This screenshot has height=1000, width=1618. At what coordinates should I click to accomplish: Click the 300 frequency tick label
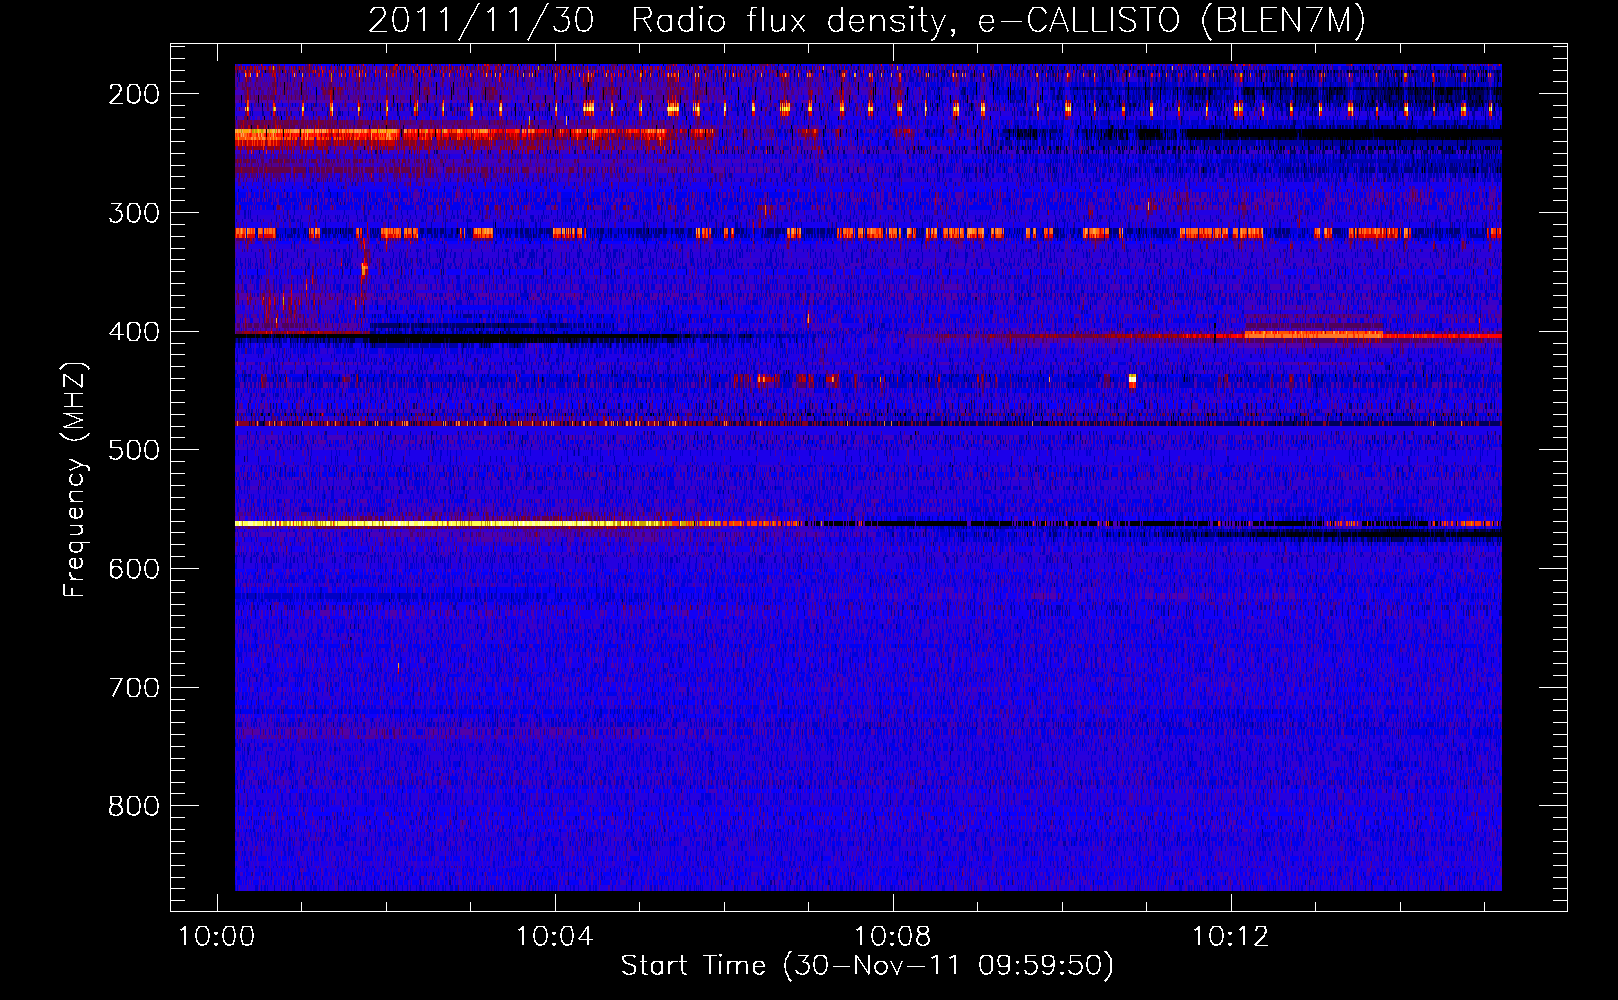[x=134, y=213]
